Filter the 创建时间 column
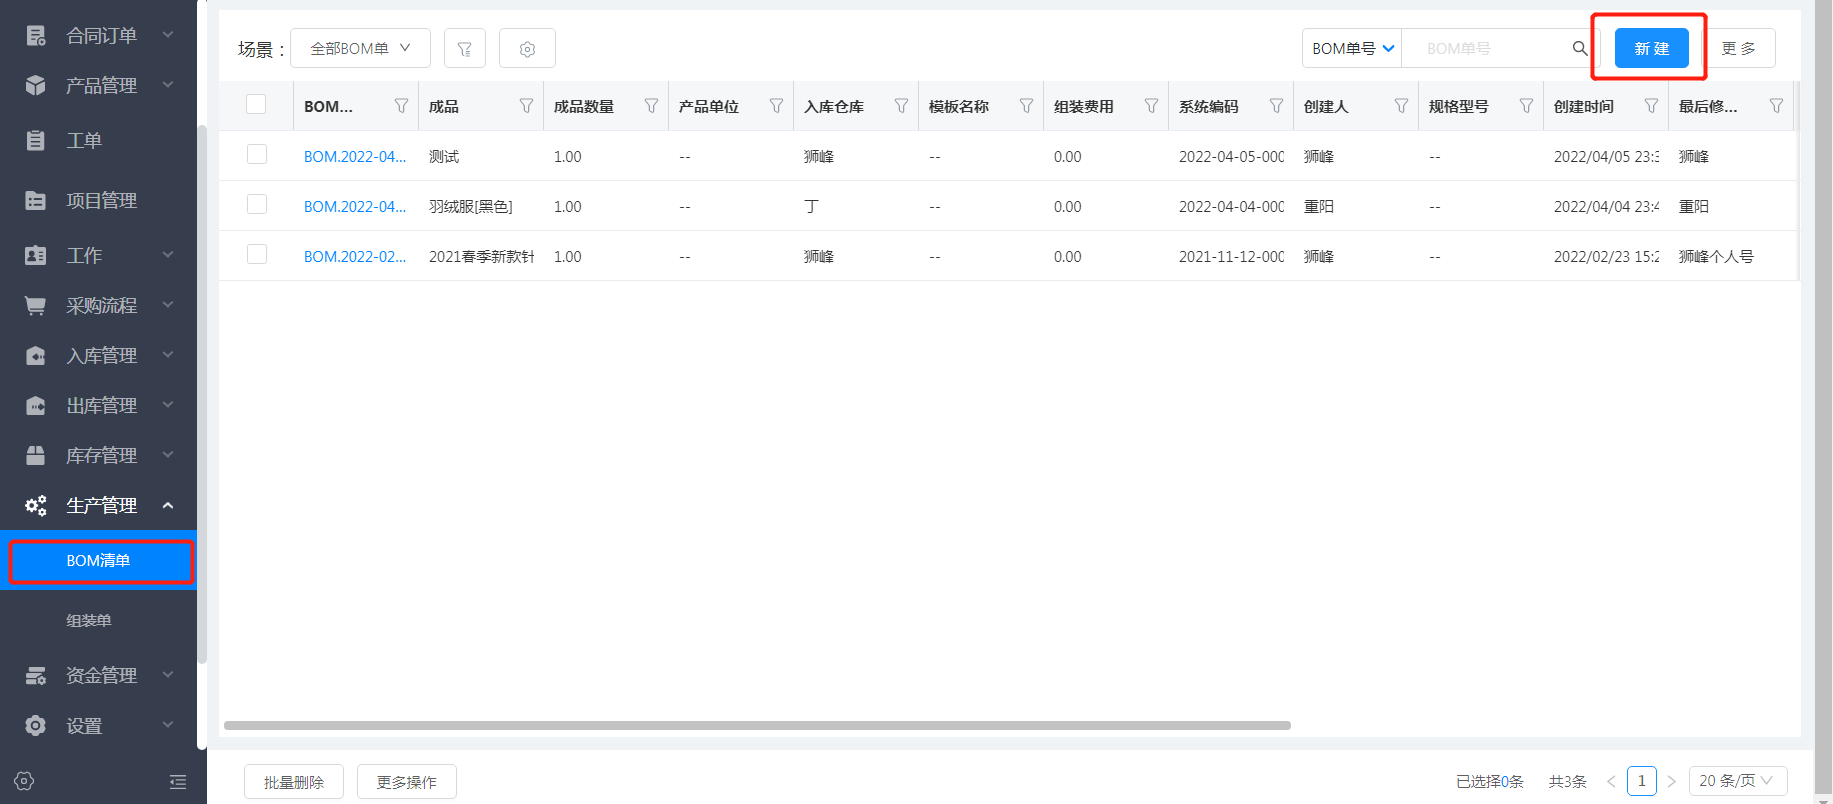Viewport: 1833px width, 804px height. 1651,106
